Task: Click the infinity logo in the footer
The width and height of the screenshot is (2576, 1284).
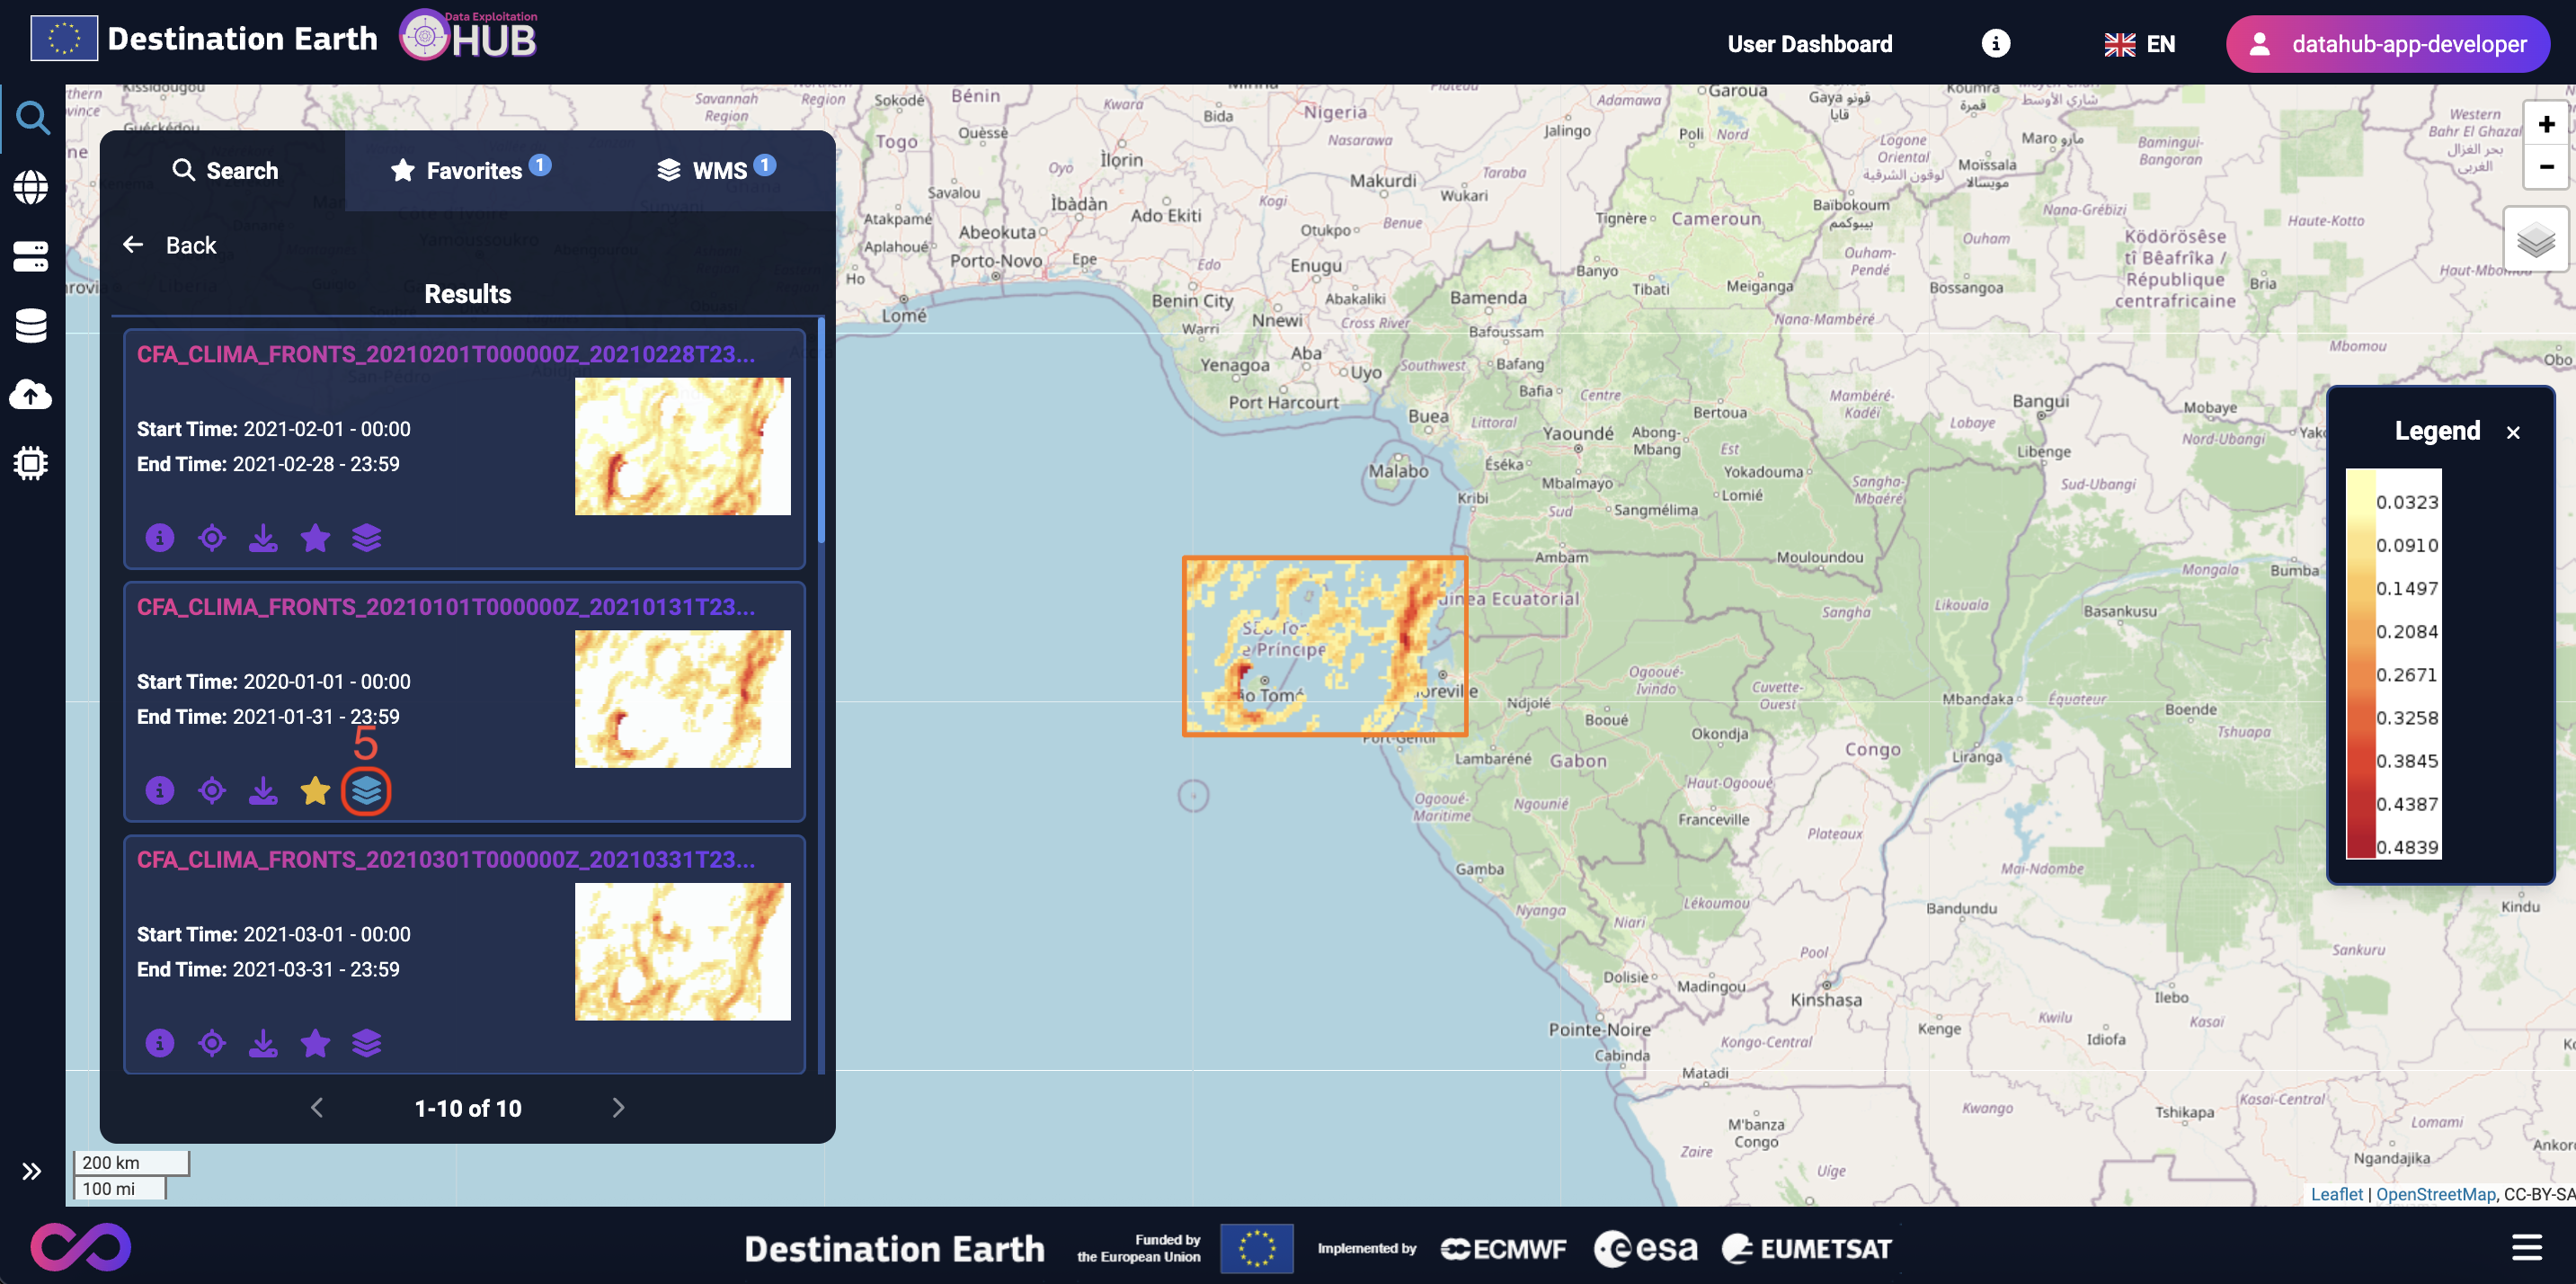Action: (x=81, y=1247)
